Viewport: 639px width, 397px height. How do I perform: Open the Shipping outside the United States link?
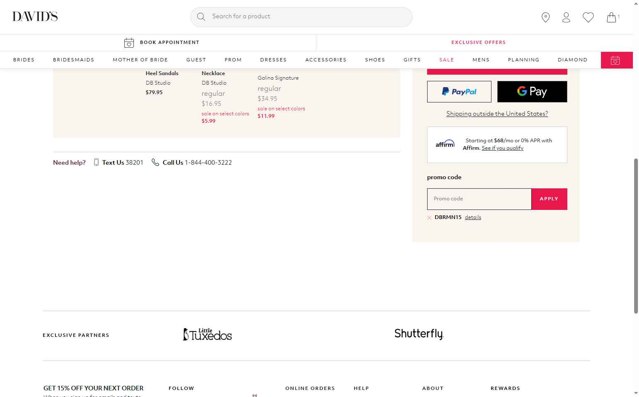click(x=497, y=114)
